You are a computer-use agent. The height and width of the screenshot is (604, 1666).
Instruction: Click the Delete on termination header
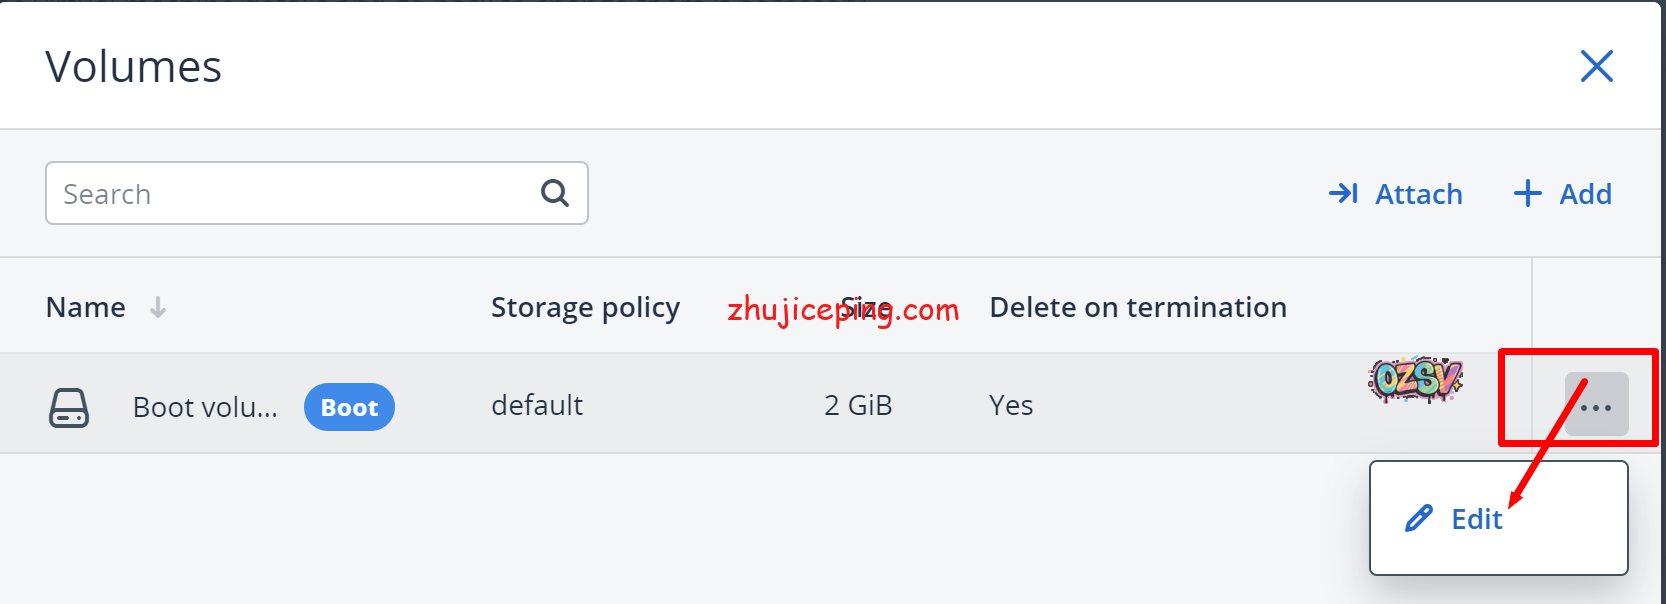pos(1137,307)
